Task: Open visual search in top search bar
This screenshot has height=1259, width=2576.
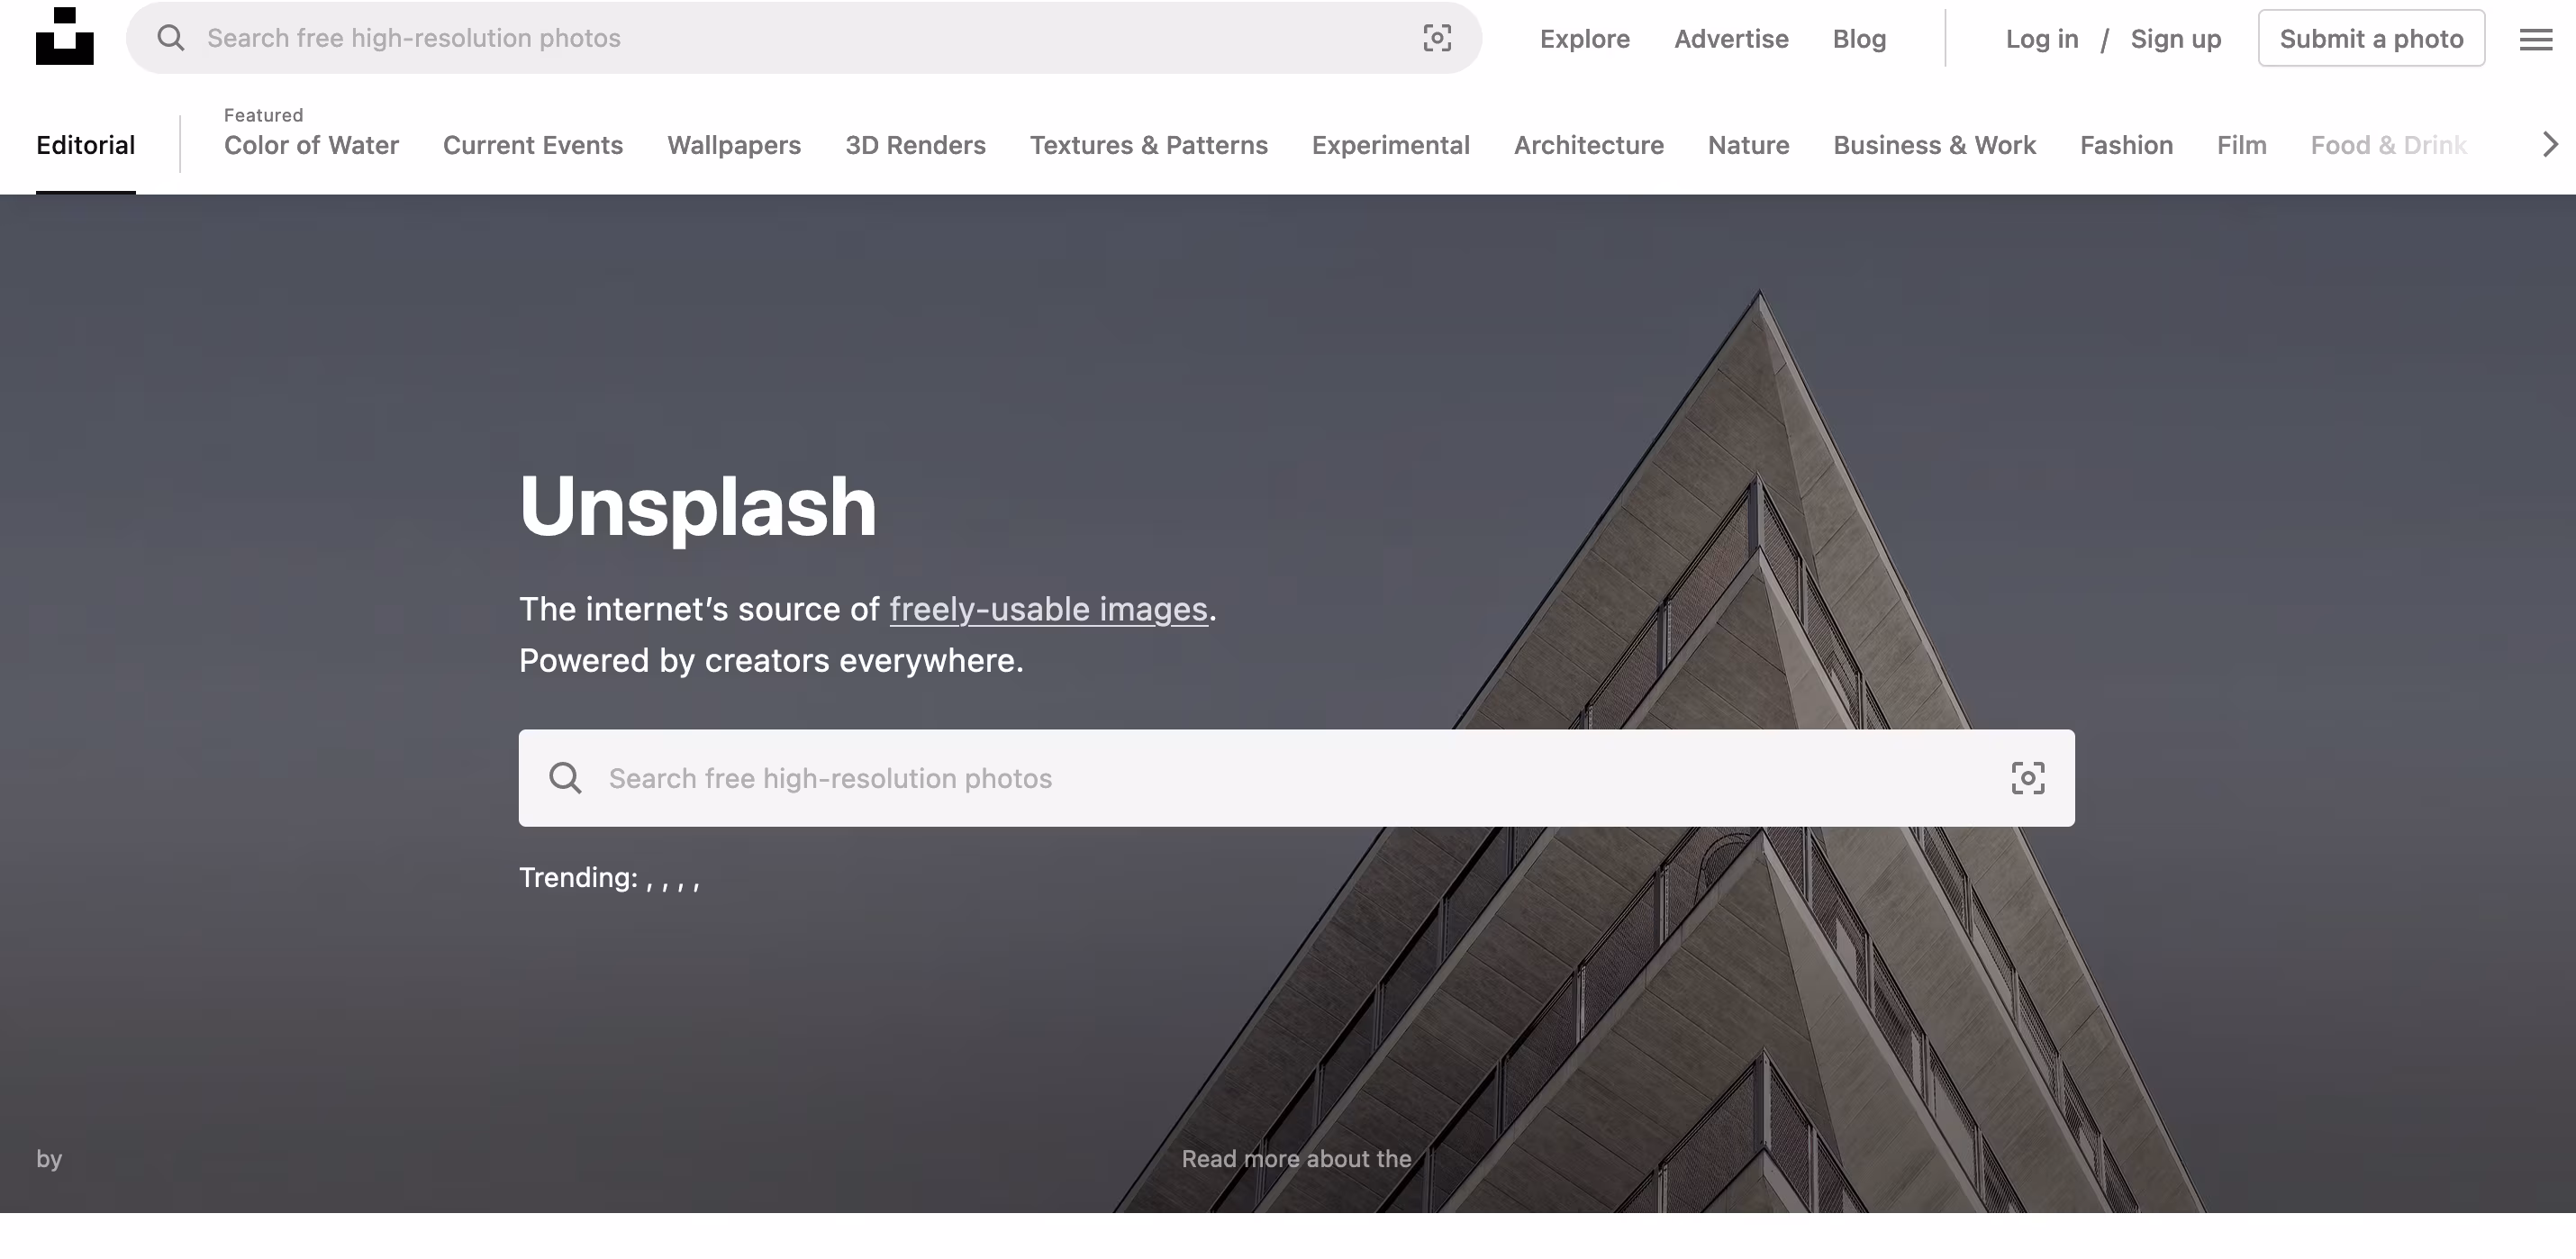Action: 1437,38
